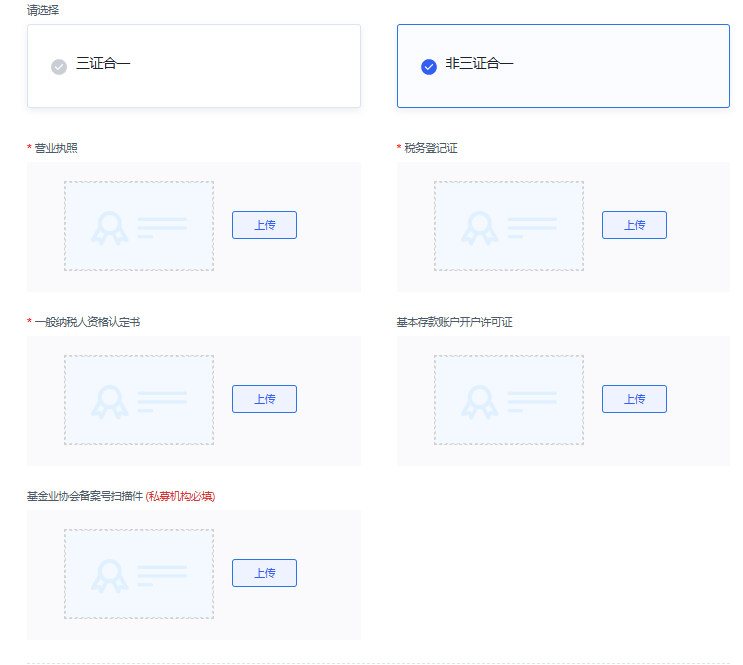
Task: Click the red 私募机构必填 note
Action: pyautogui.click(x=180, y=496)
